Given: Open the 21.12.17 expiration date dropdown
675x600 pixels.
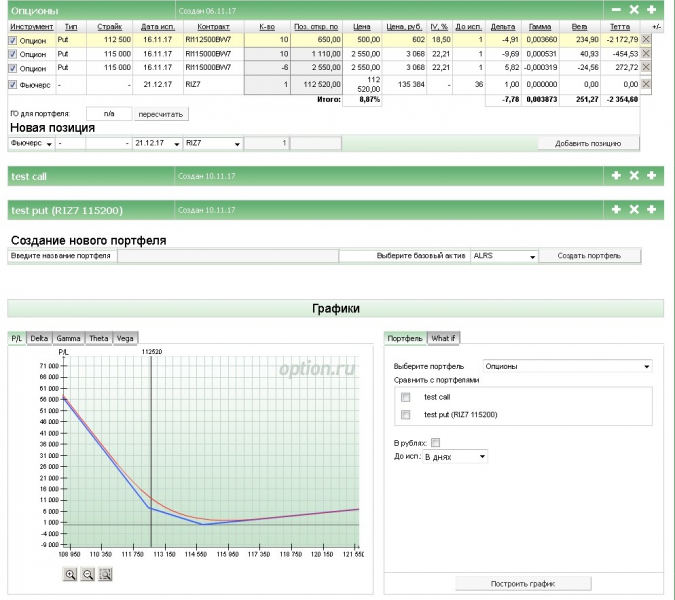Looking at the screenshot, I should (x=157, y=143).
